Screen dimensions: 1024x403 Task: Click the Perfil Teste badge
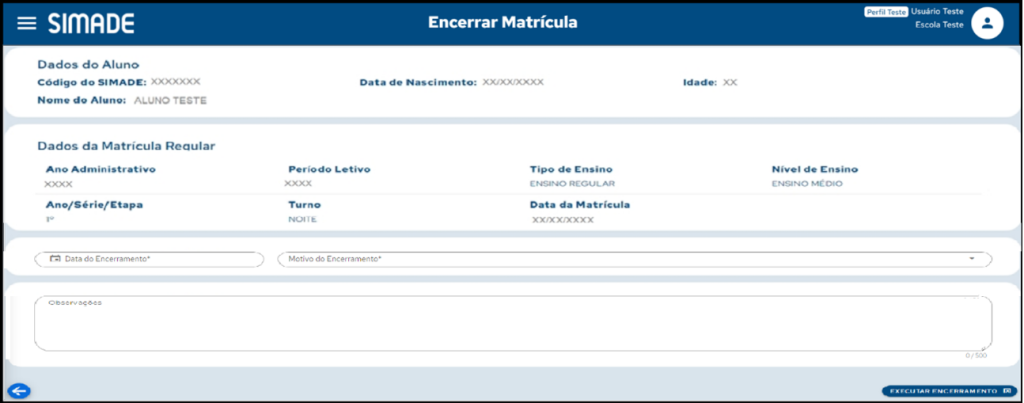pos(886,12)
